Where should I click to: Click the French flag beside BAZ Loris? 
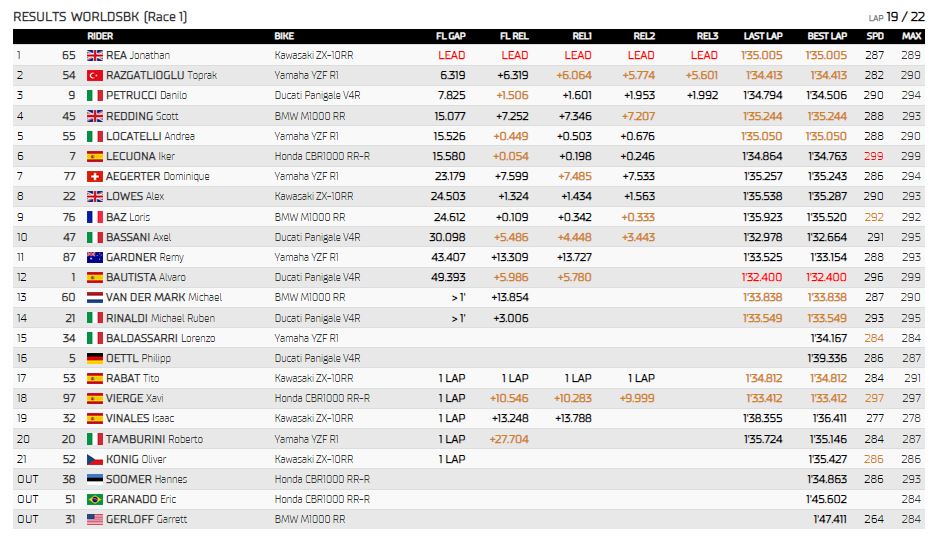point(95,217)
